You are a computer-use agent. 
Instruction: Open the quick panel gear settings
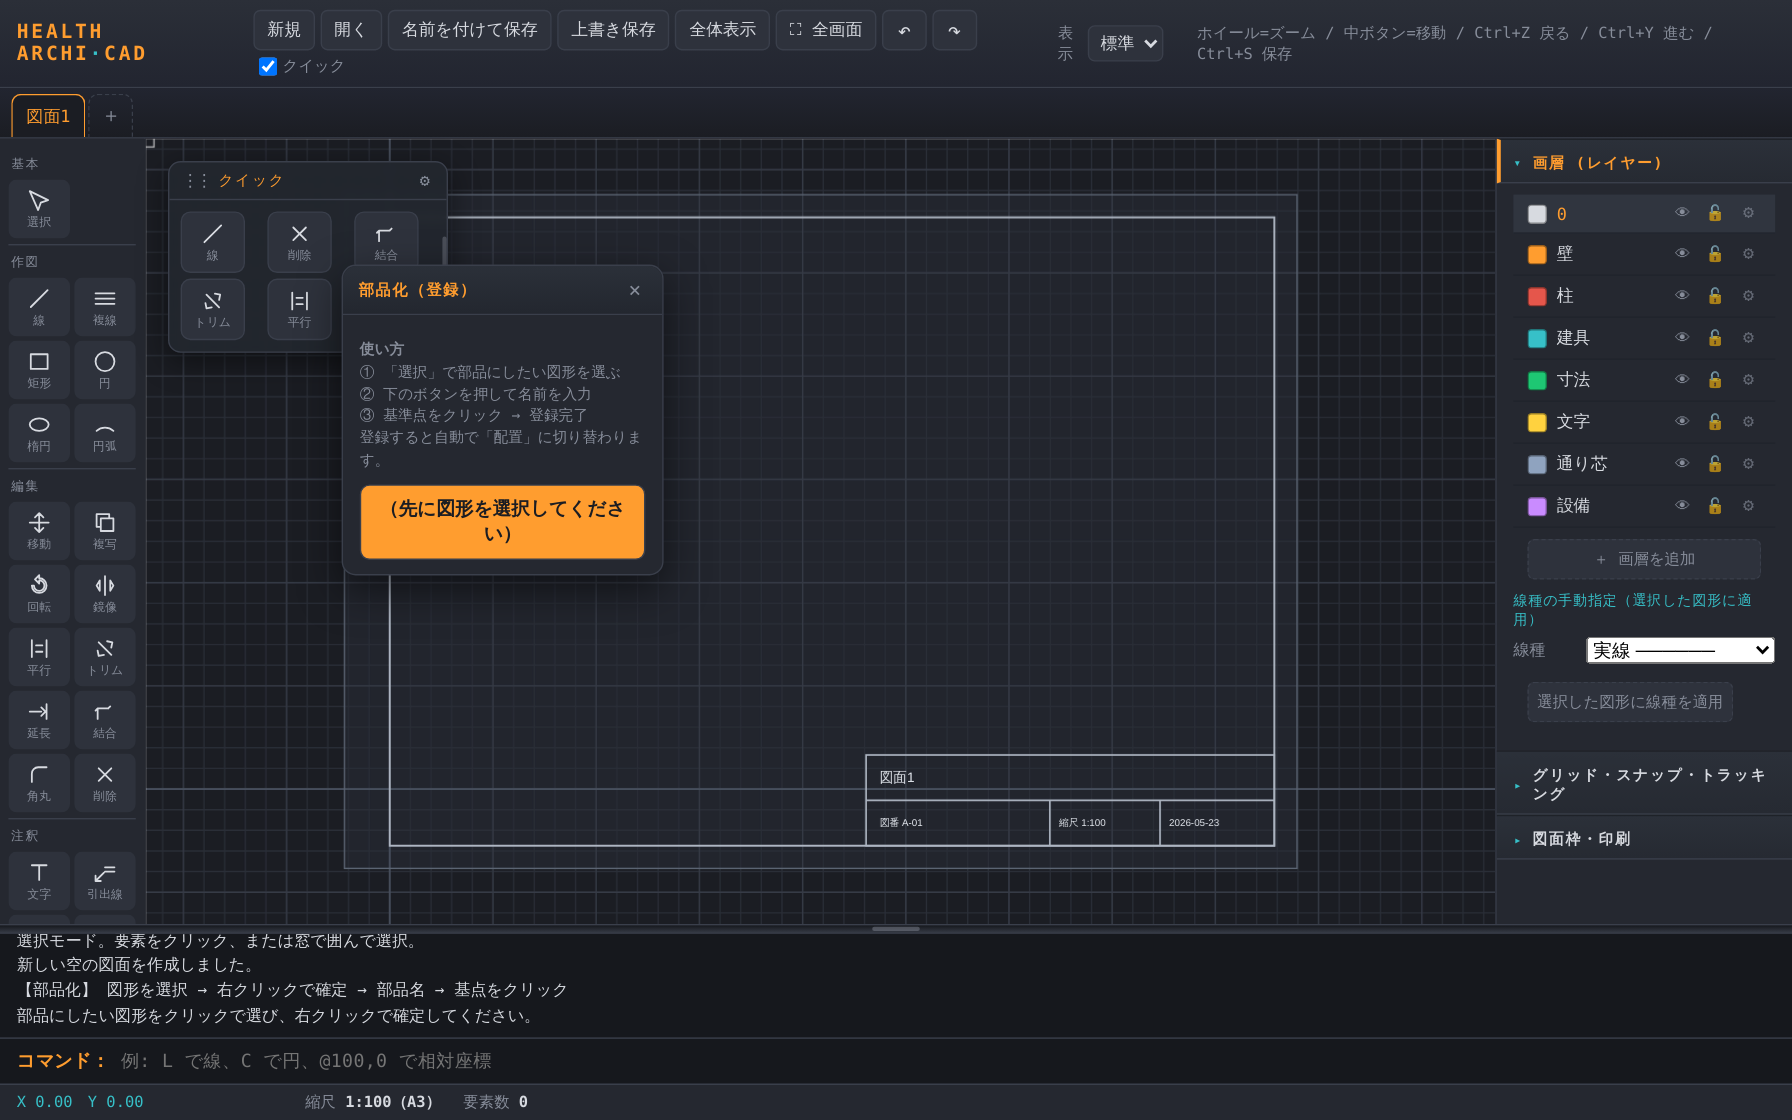click(x=425, y=181)
